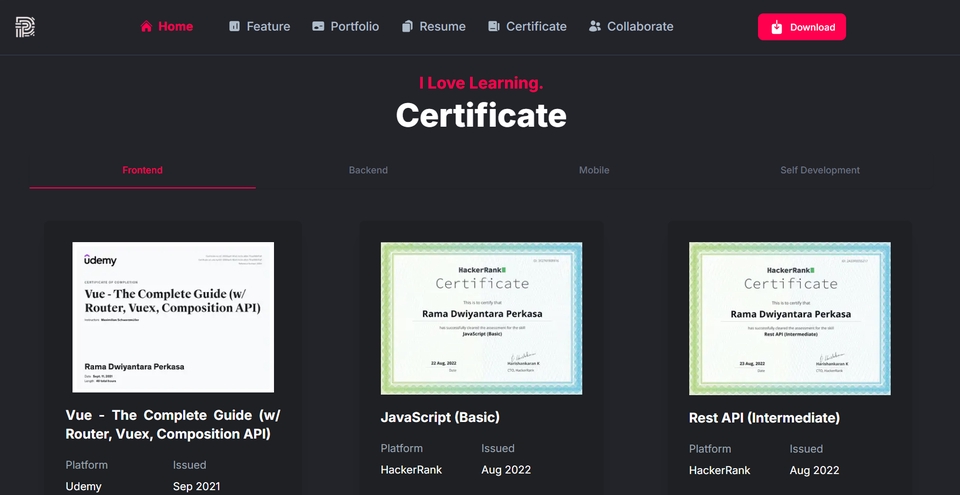
Task: Click the Portfolio card icon
Action: click(318, 26)
